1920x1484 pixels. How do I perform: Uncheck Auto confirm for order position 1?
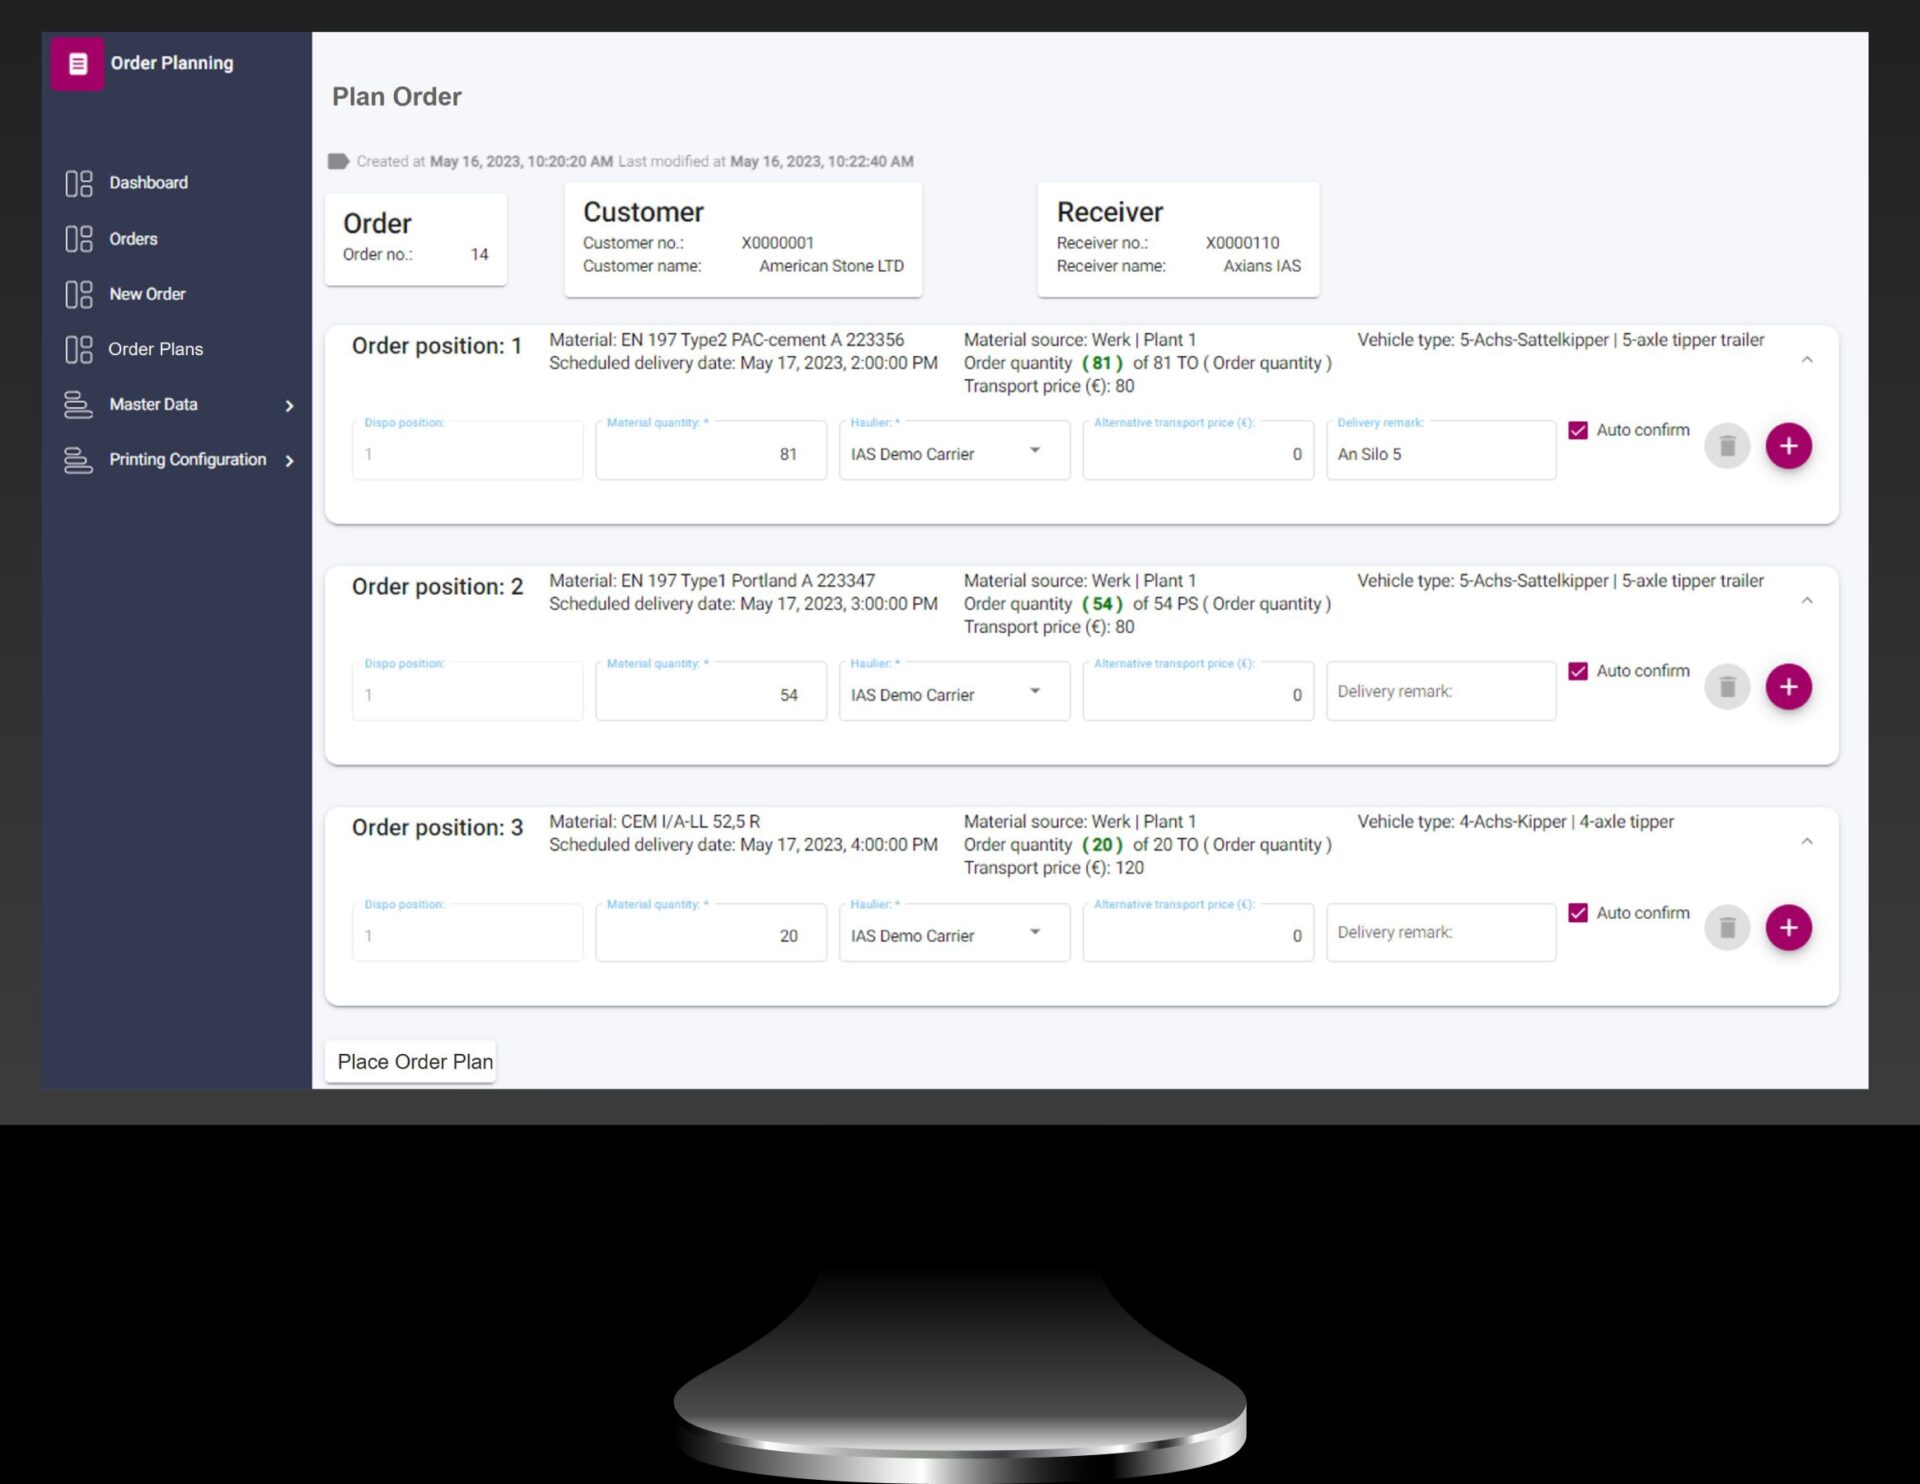(1578, 430)
